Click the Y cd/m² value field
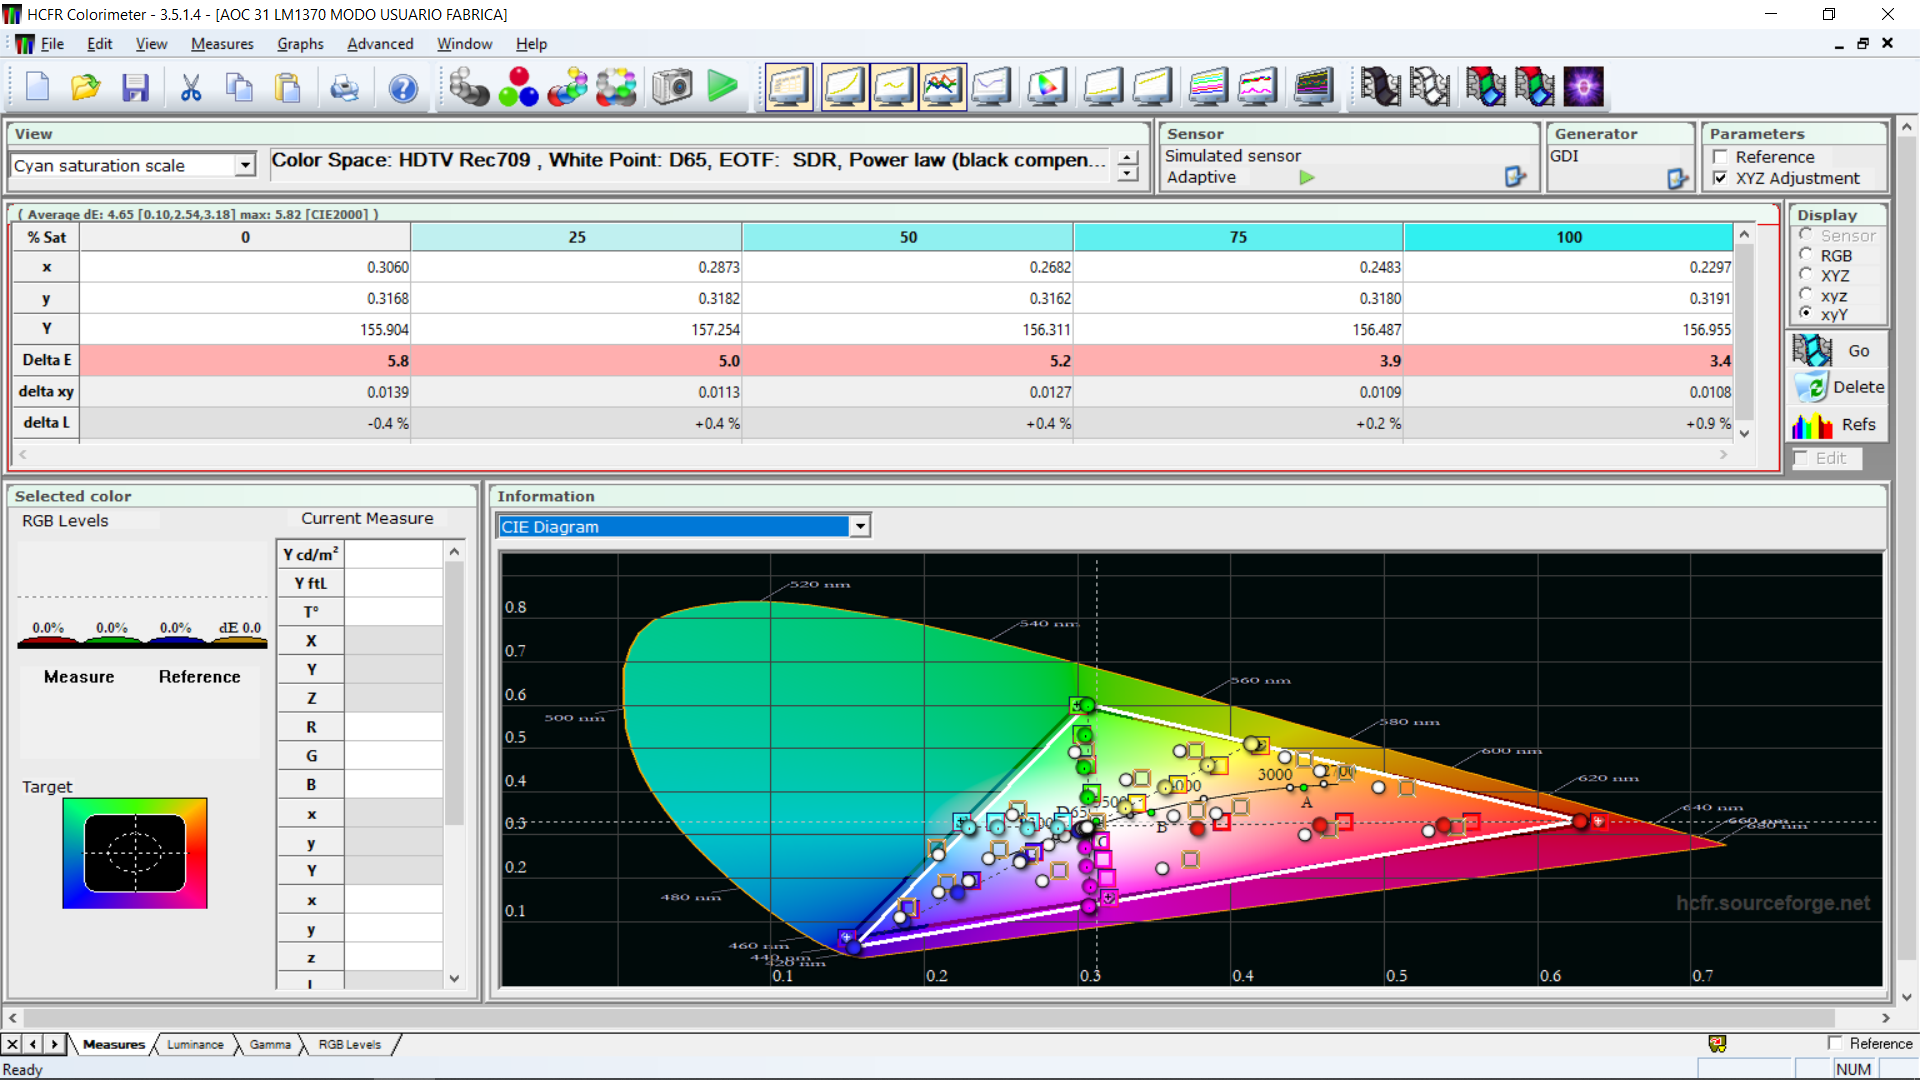The height and width of the screenshot is (1080, 1920). click(393, 554)
